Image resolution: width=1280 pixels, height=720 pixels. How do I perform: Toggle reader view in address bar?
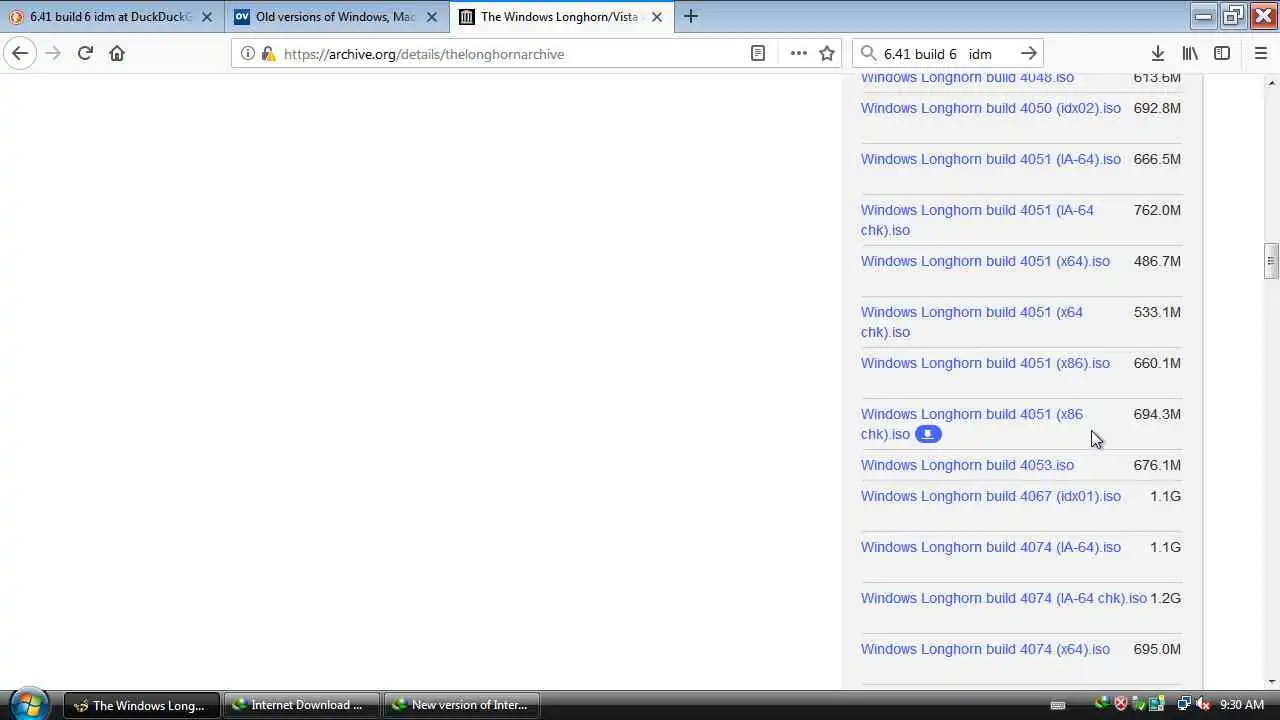[x=758, y=54]
